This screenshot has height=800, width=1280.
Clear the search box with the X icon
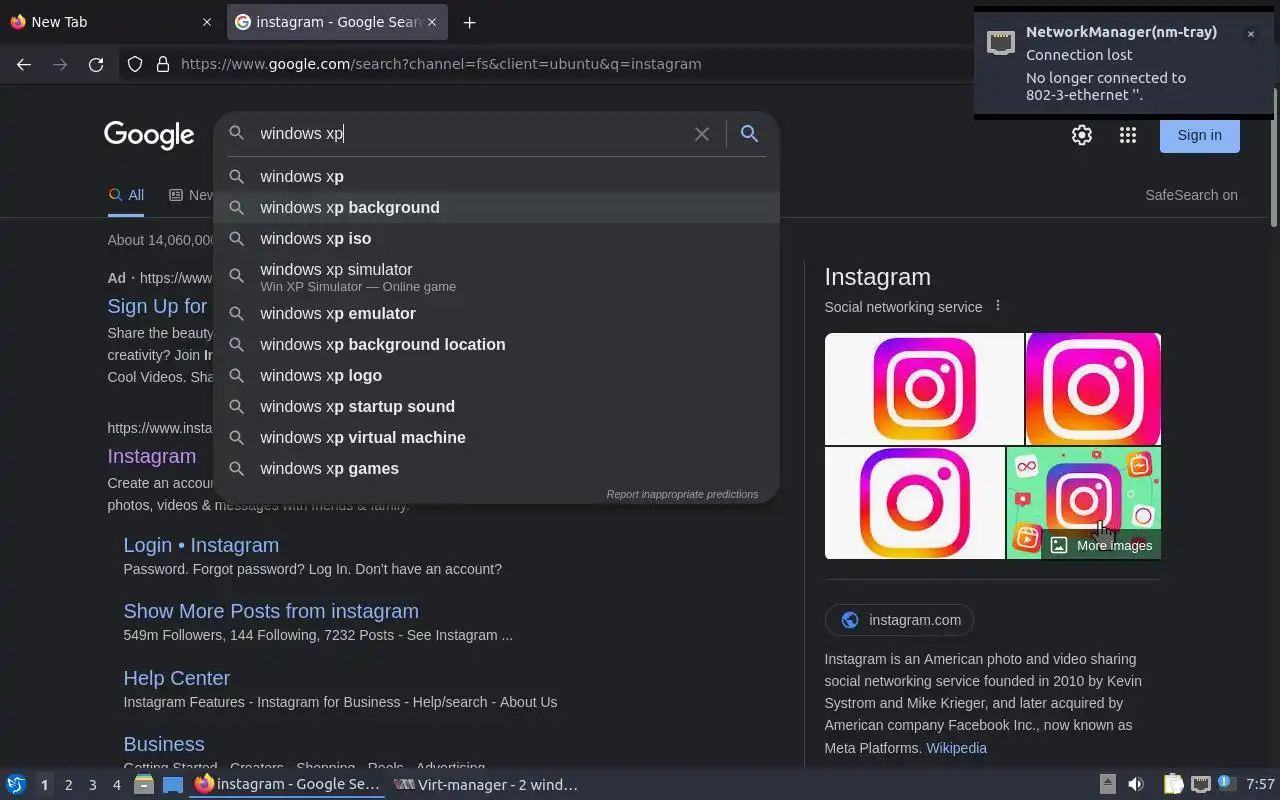pyautogui.click(x=702, y=133)
